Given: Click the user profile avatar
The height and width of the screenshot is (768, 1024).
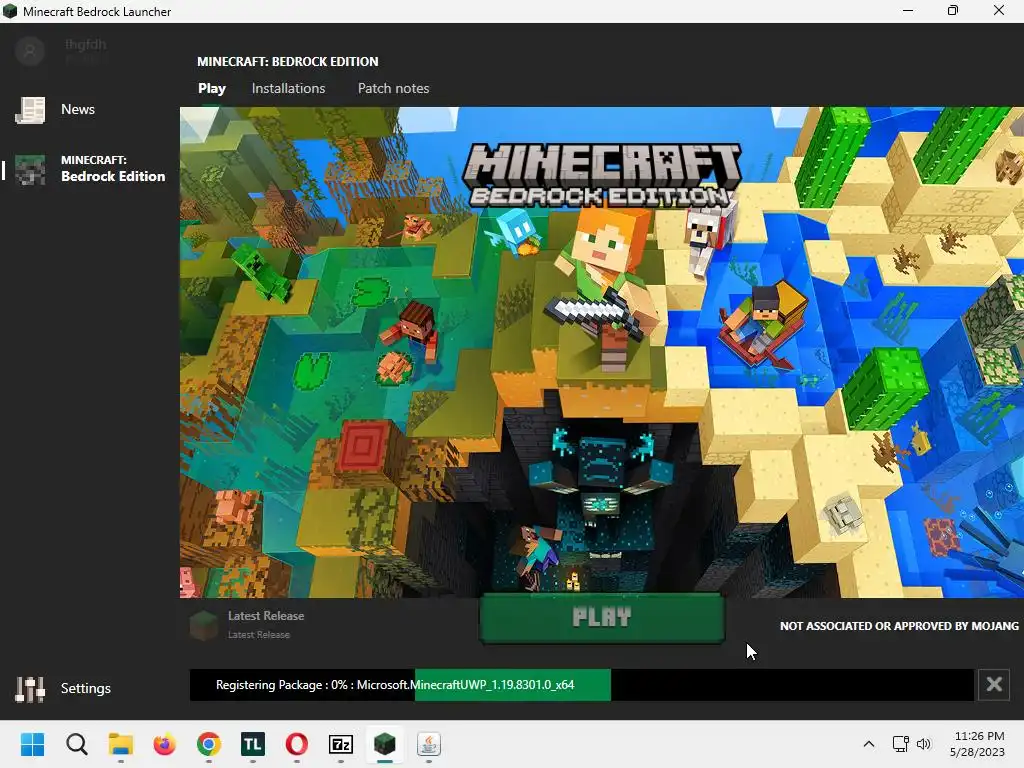Looking at the screenshot, I should [30, 51].
